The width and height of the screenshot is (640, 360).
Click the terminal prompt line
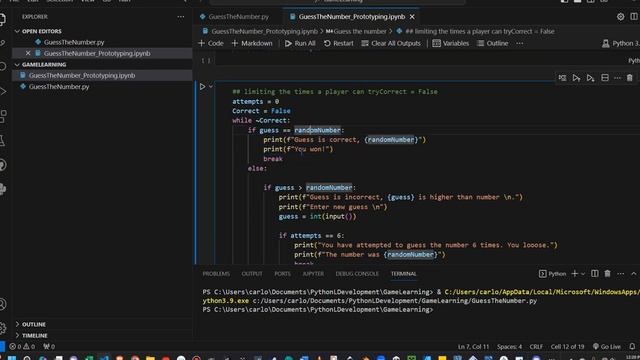point(318,310)
